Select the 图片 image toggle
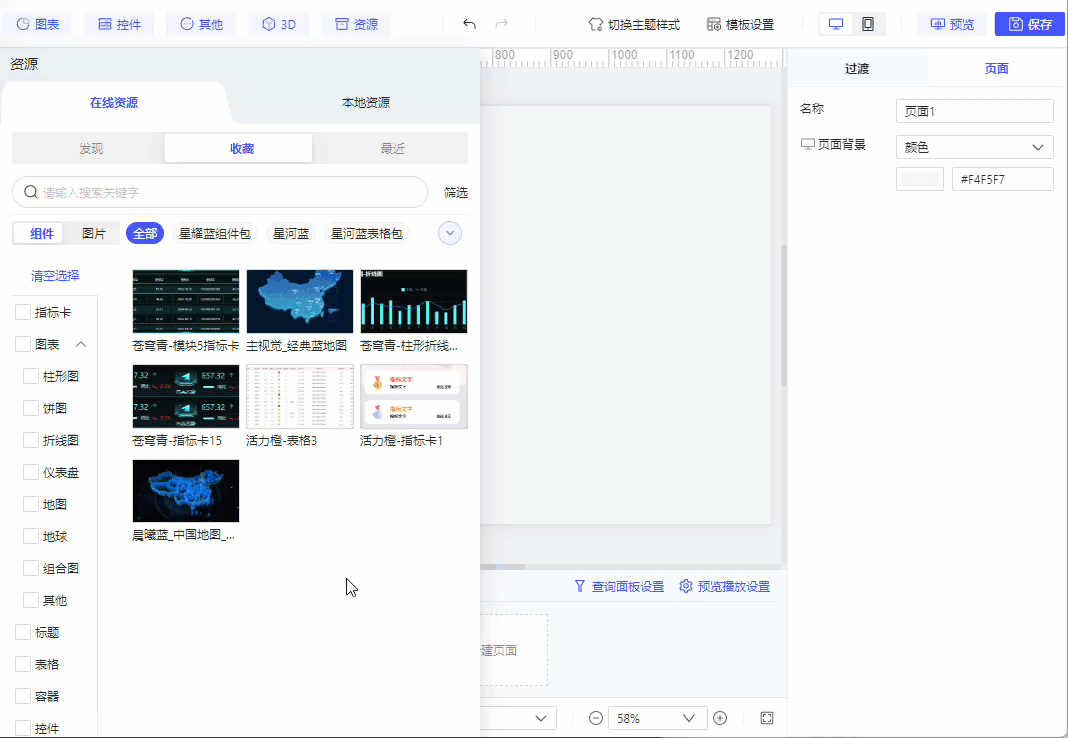This screenshot has width=1068, height=738. coord(93,234)
